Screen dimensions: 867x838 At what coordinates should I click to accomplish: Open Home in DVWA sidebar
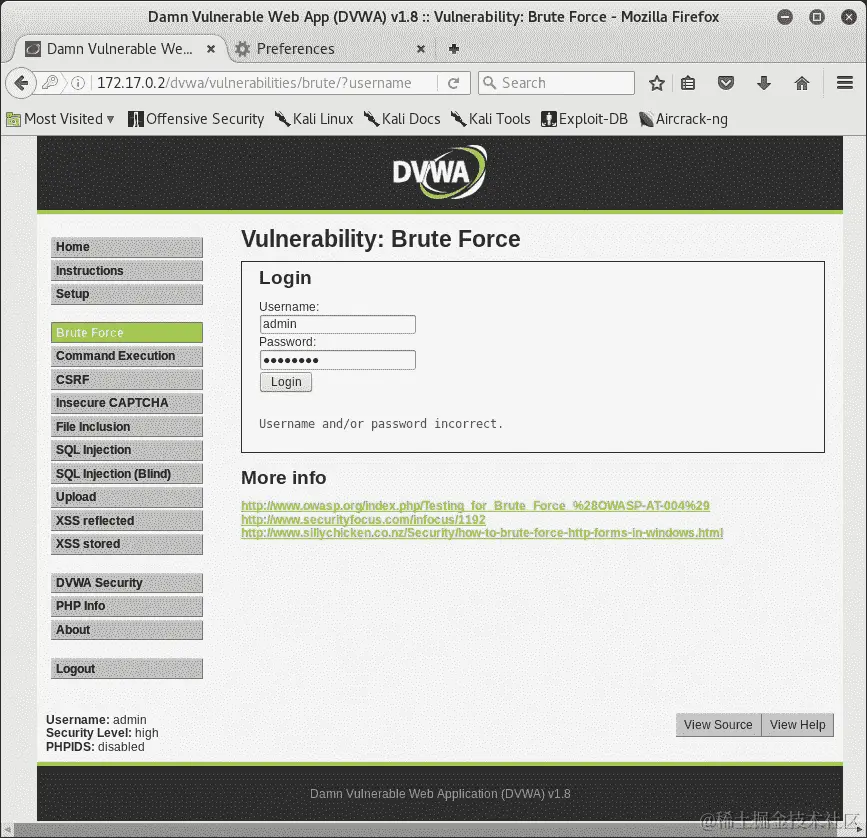[127, 247]
